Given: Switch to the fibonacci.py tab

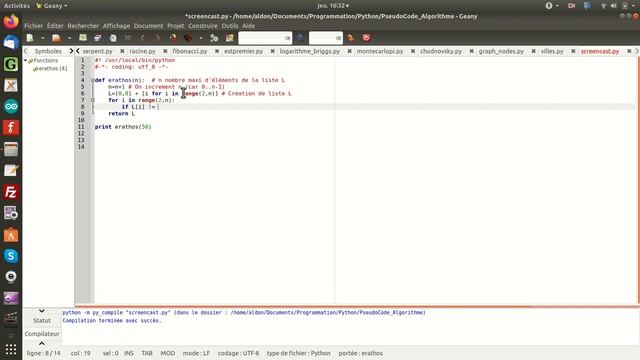Looking at the screenshot, I should 190,51.
